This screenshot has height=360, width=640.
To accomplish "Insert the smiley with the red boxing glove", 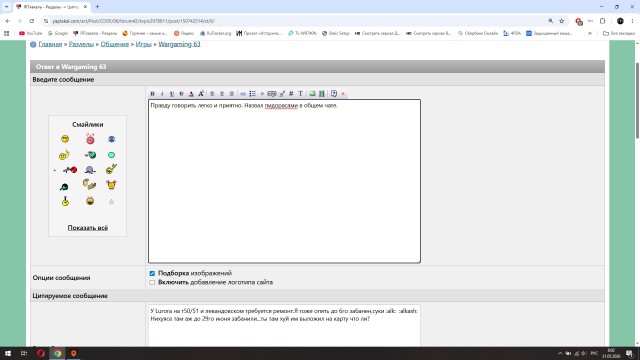I will [70, 170].
